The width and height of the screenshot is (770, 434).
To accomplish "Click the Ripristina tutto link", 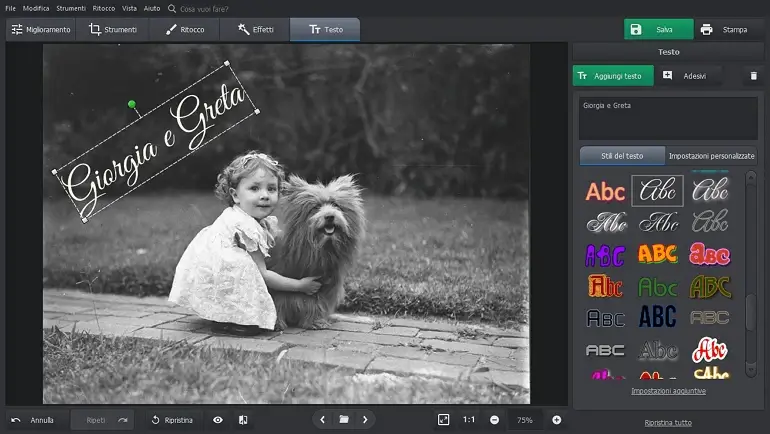I will (x=668, y=423).
